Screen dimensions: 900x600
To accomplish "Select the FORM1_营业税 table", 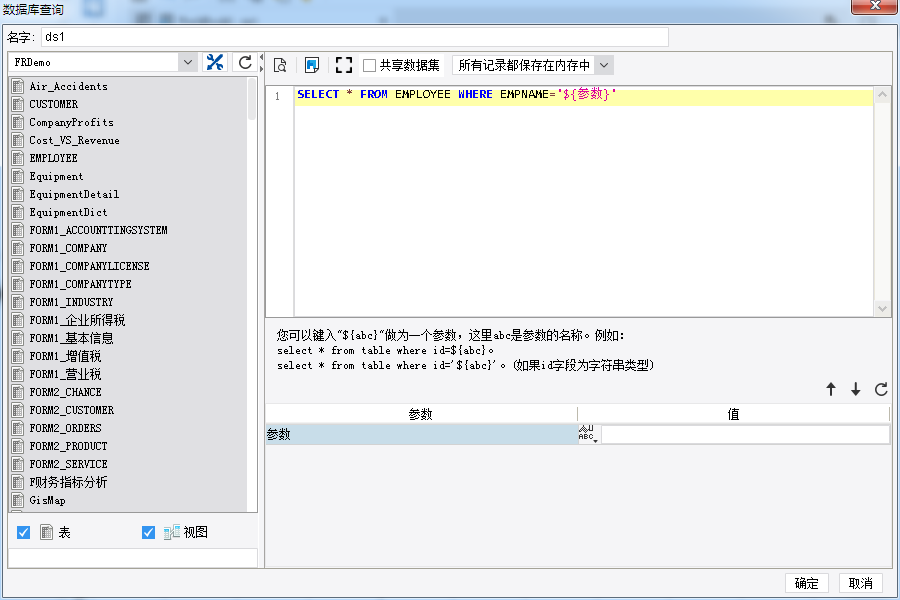I will 65,374.
